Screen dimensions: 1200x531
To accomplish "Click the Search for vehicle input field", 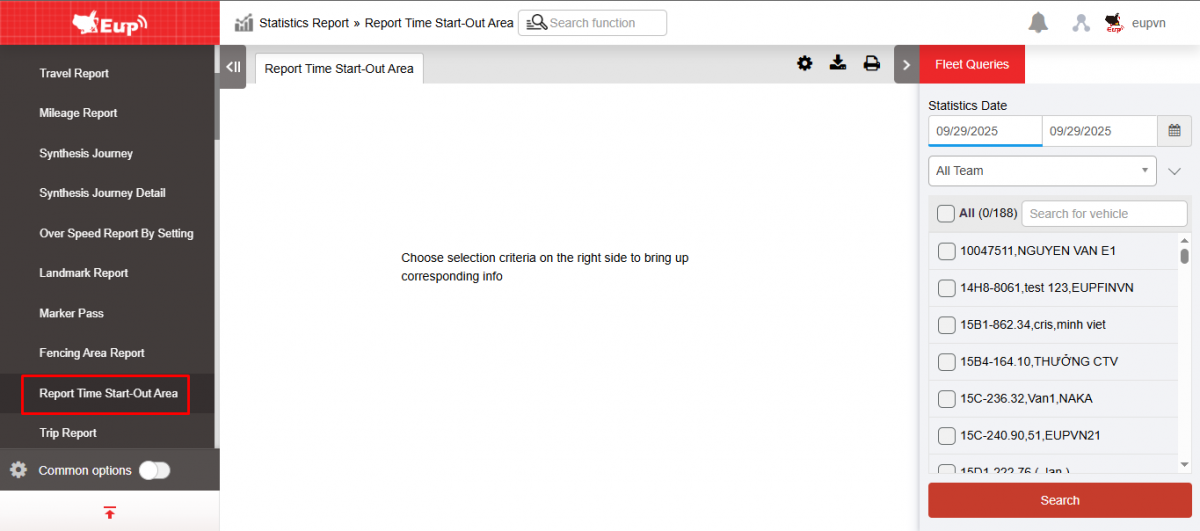I will tap(1103, 213).
